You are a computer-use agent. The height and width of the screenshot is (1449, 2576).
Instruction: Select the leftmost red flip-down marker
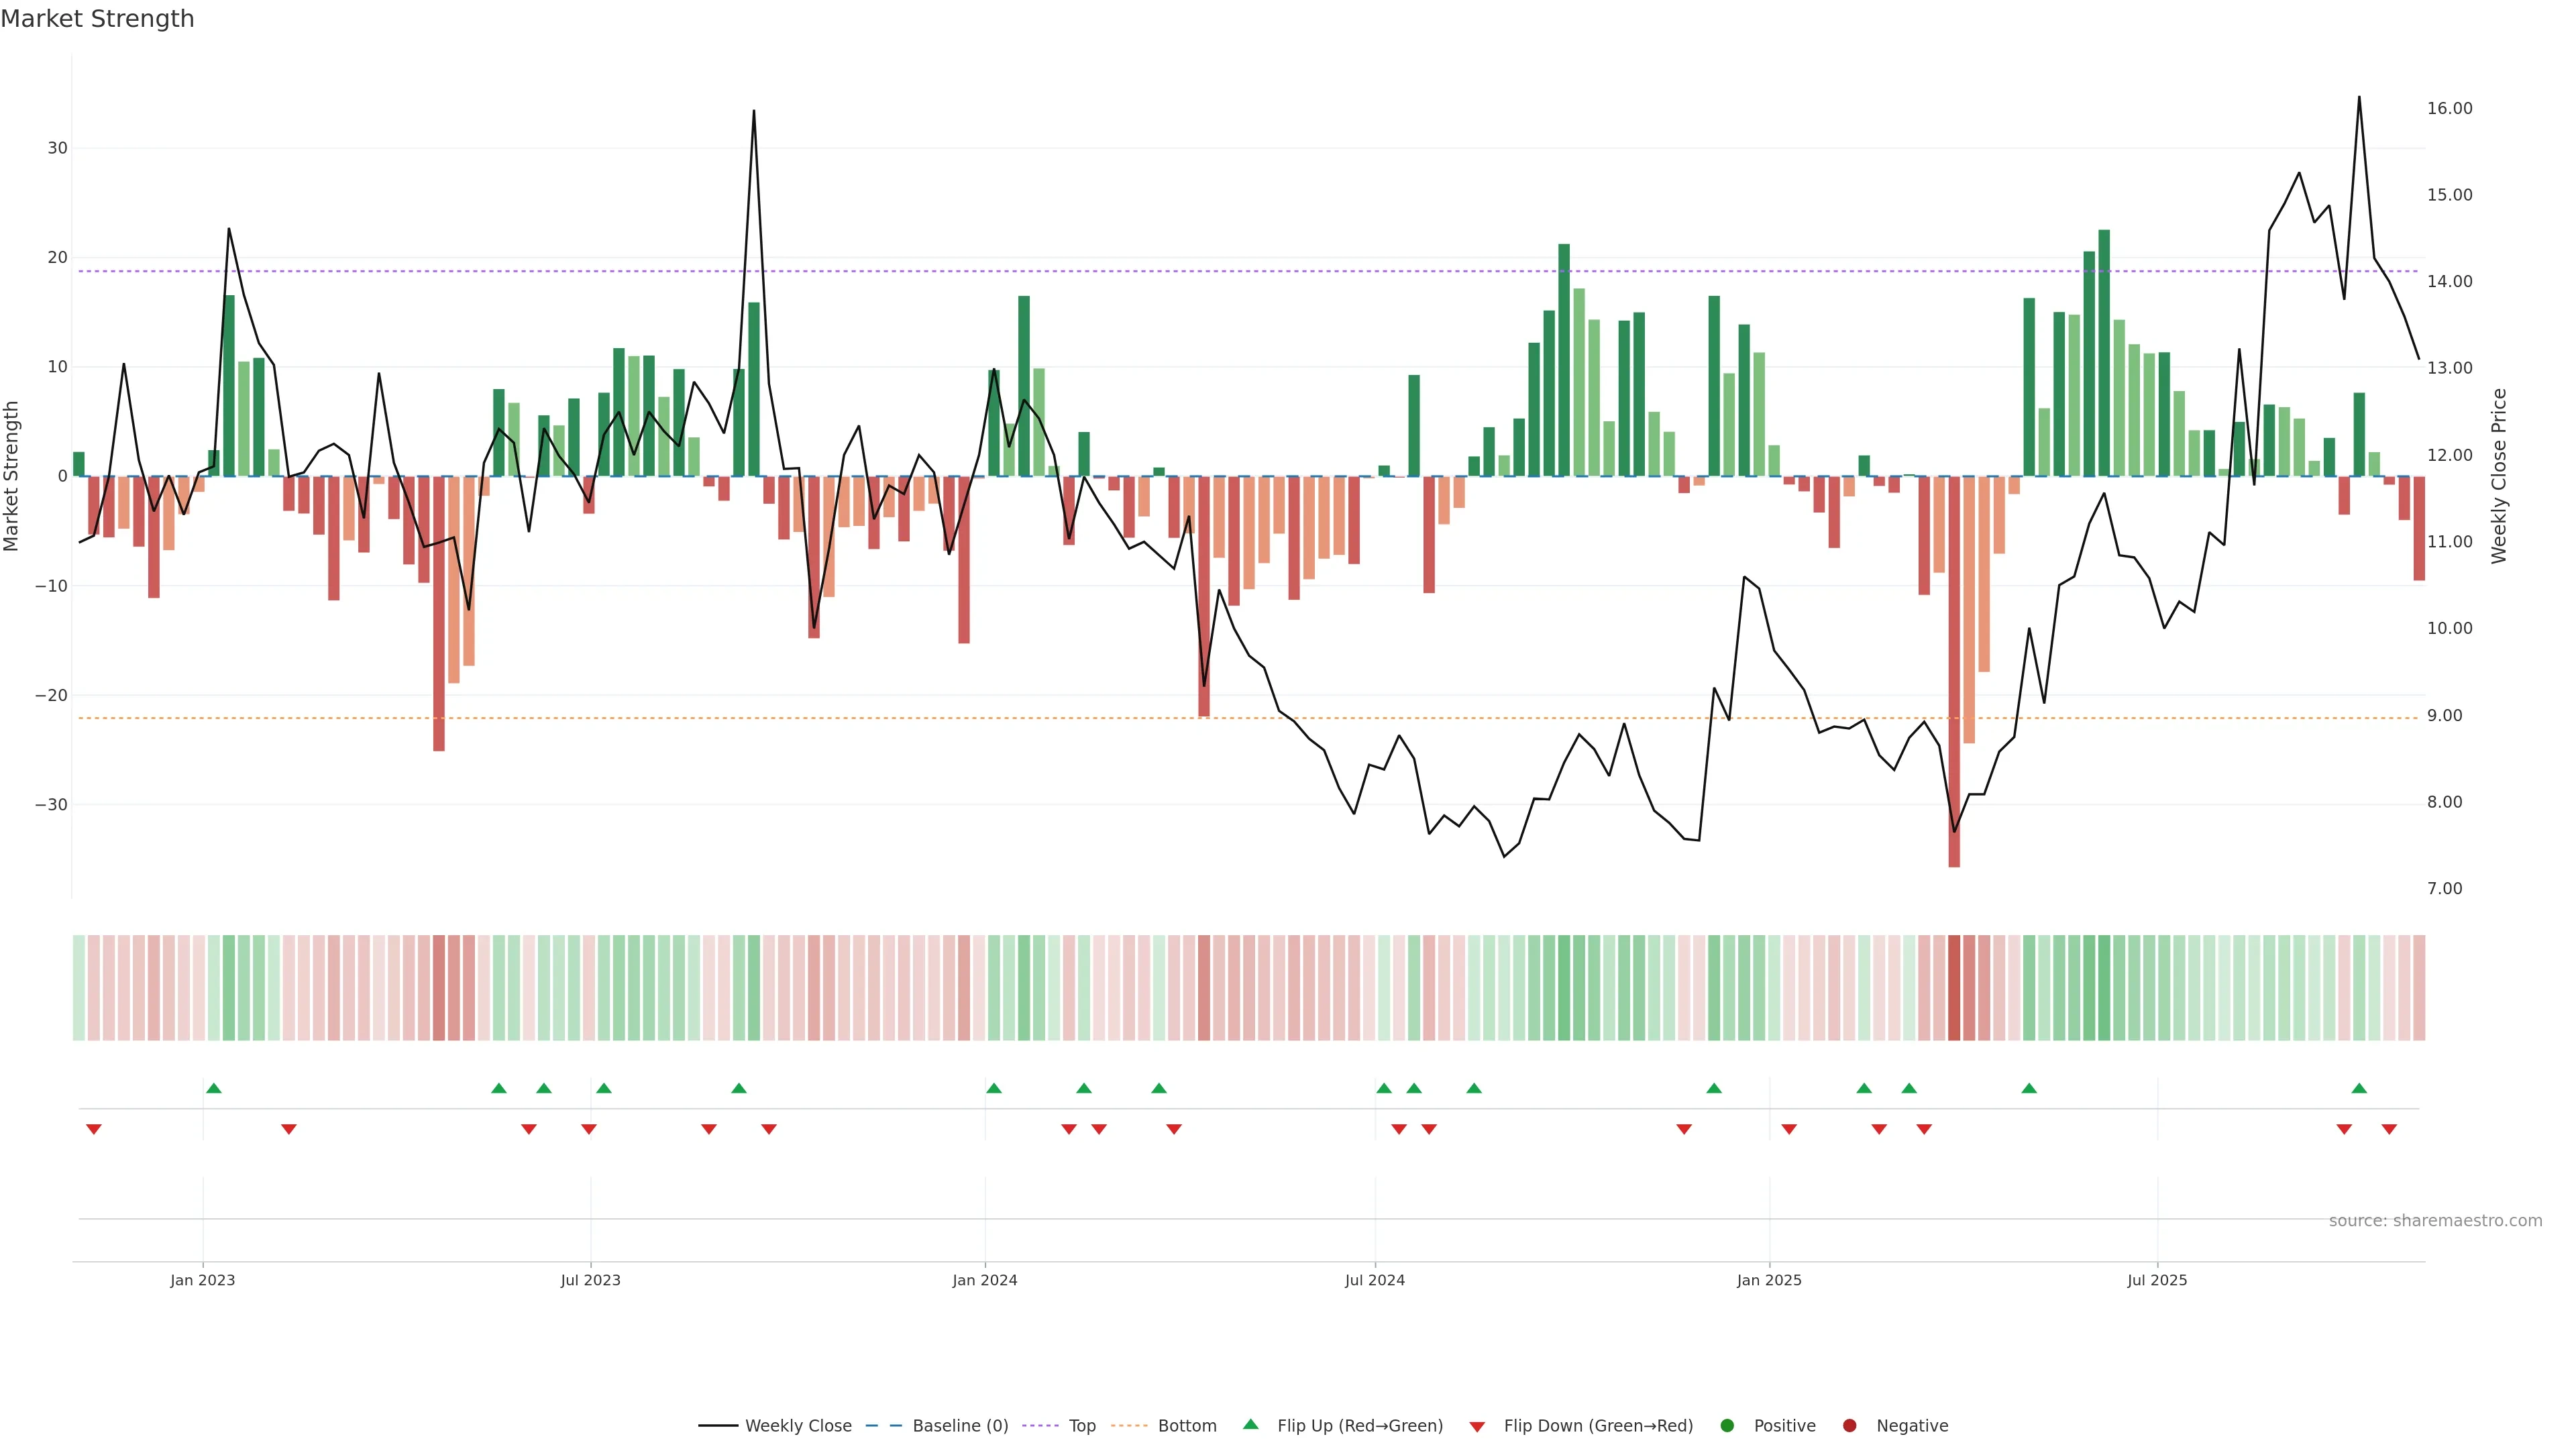tap(94, 1129)
